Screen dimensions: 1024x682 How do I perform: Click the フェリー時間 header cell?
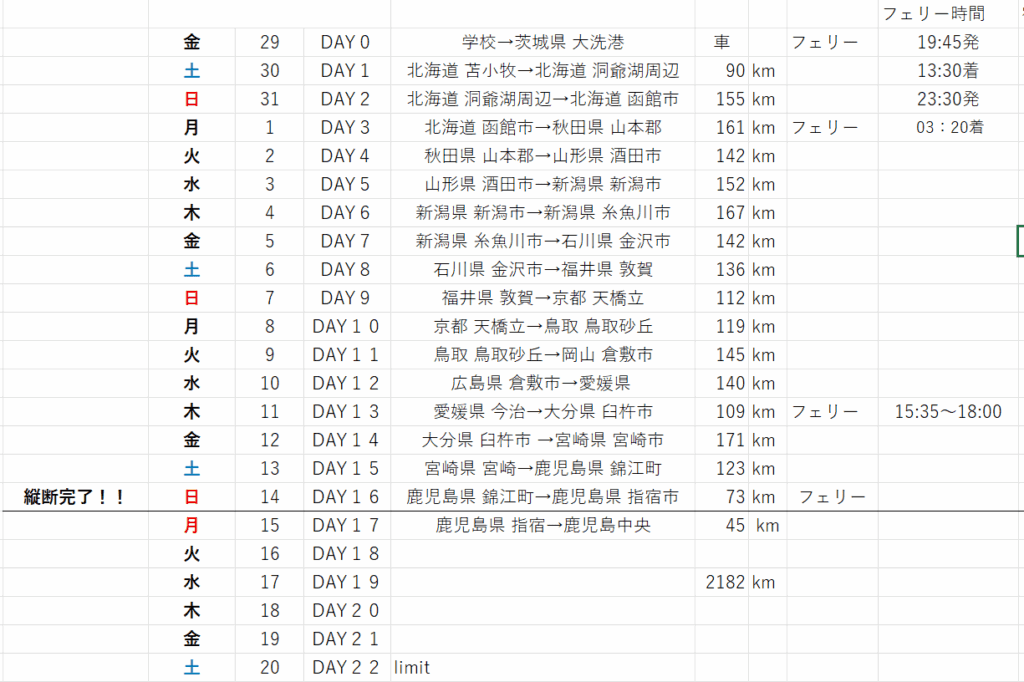point(933,14)
